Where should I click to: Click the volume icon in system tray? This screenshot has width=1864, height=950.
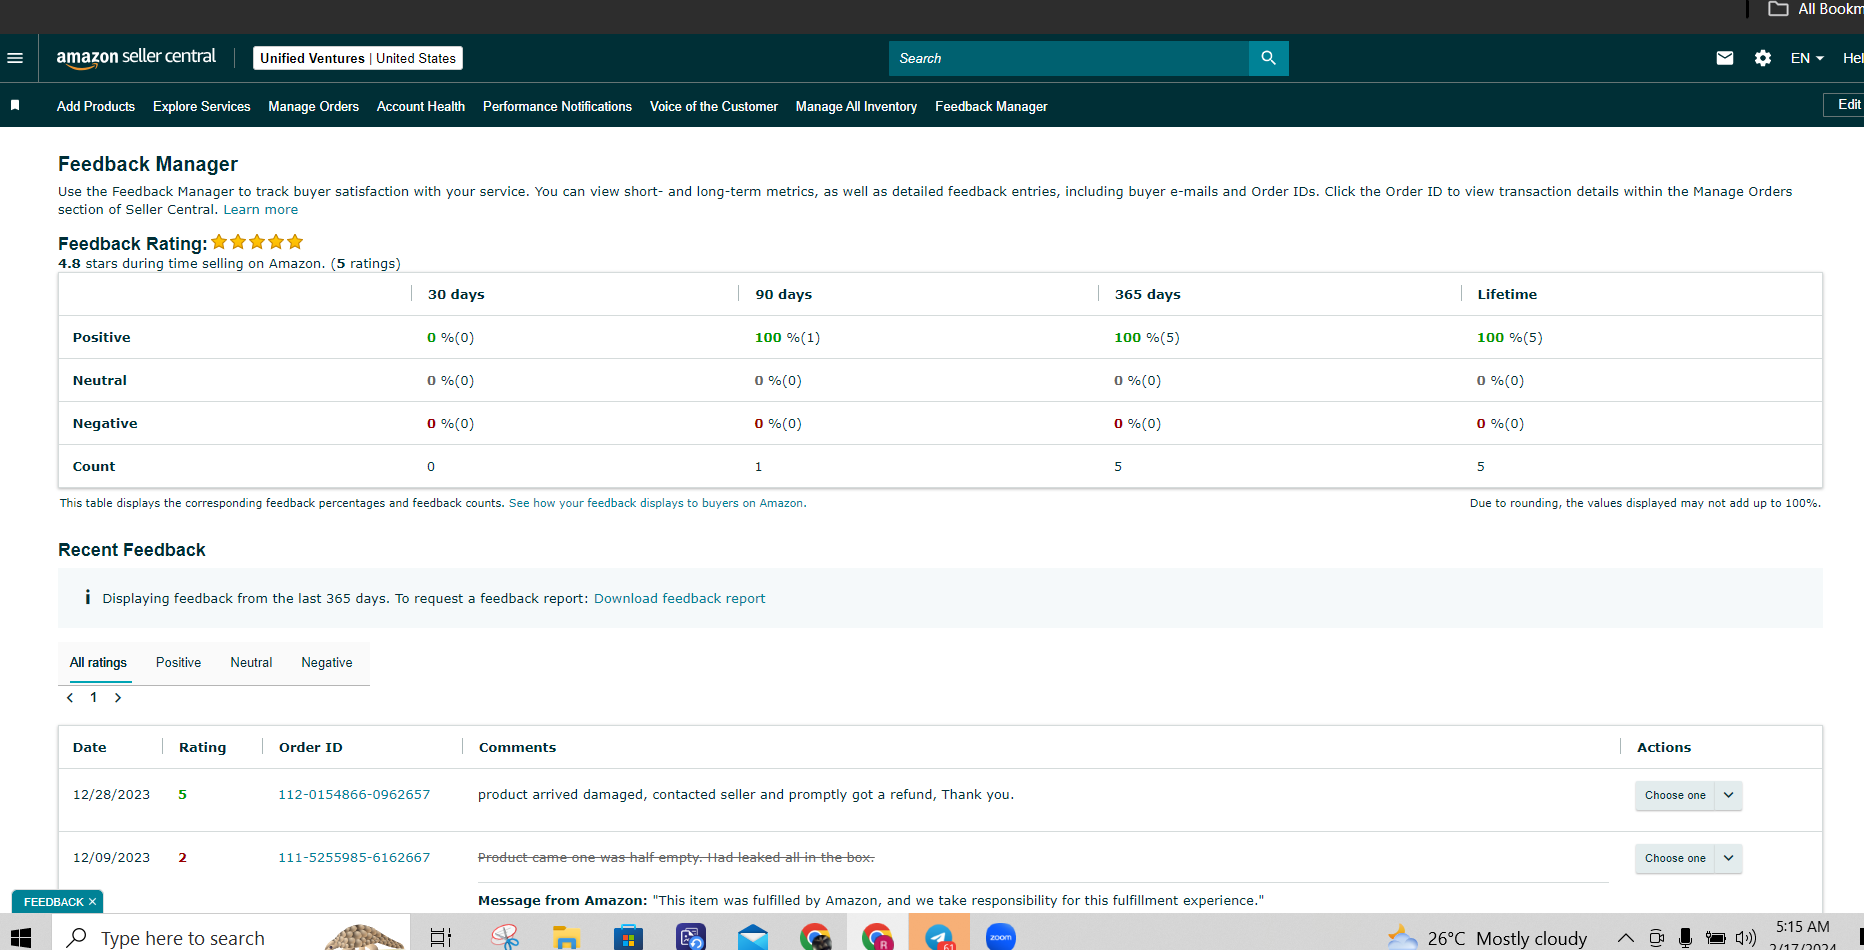click(x=1746, y=938)
